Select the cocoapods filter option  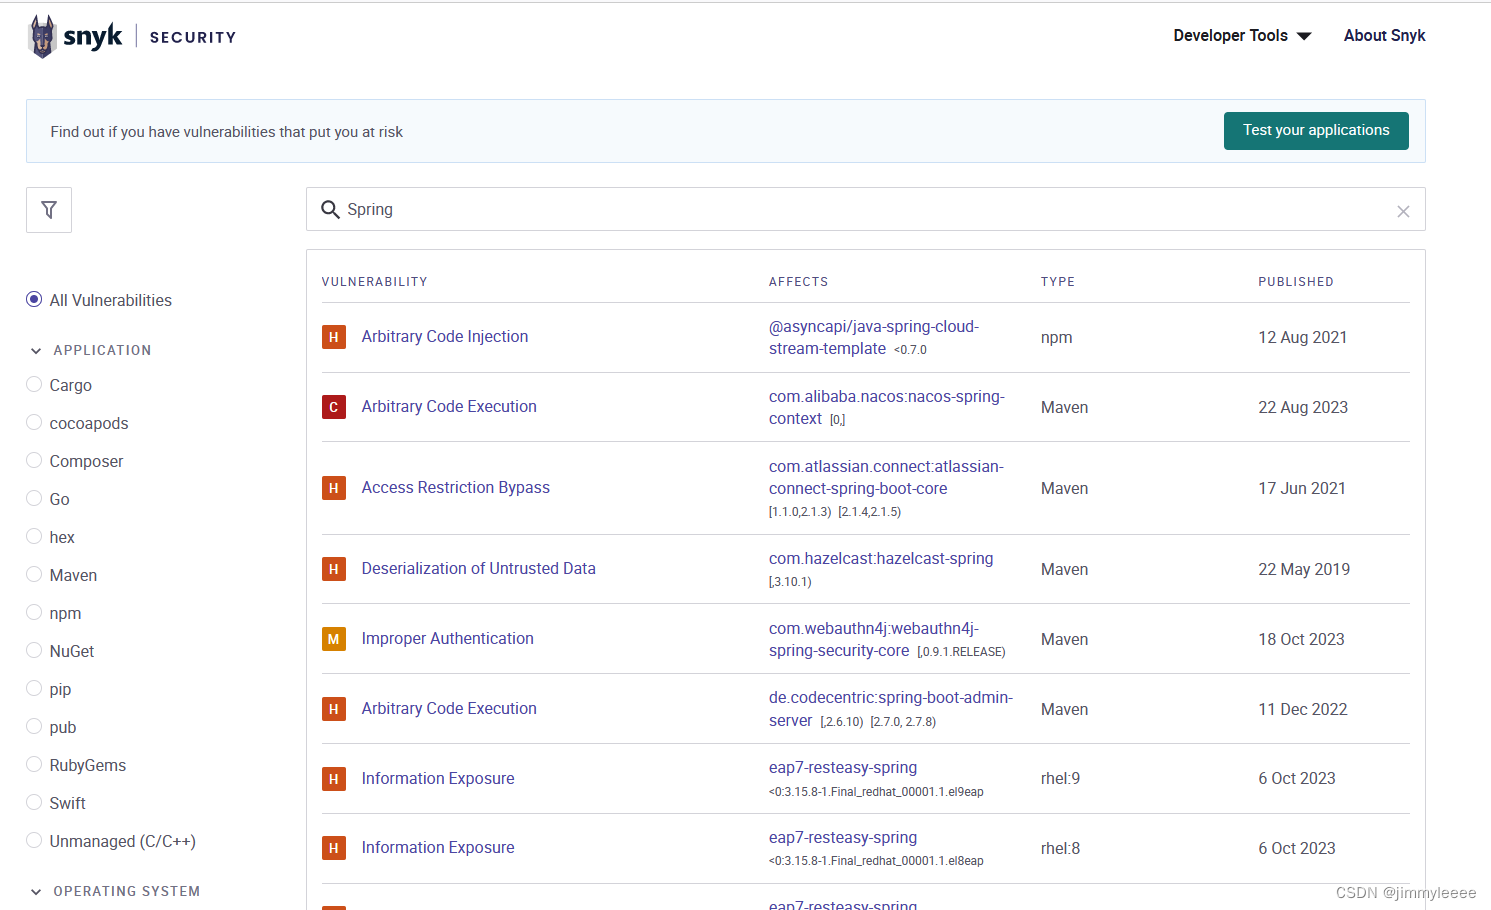click(34, 423)
